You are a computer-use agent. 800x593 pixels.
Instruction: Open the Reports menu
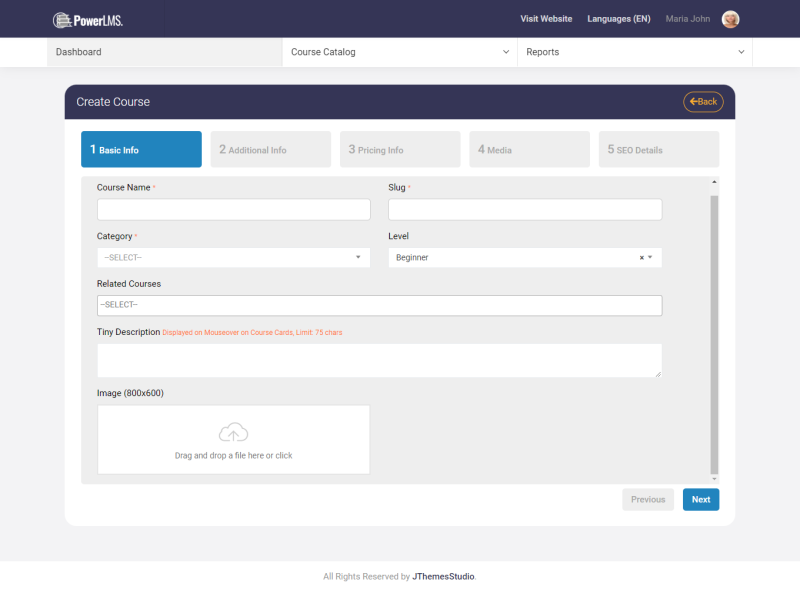click(x=635, y=52)
